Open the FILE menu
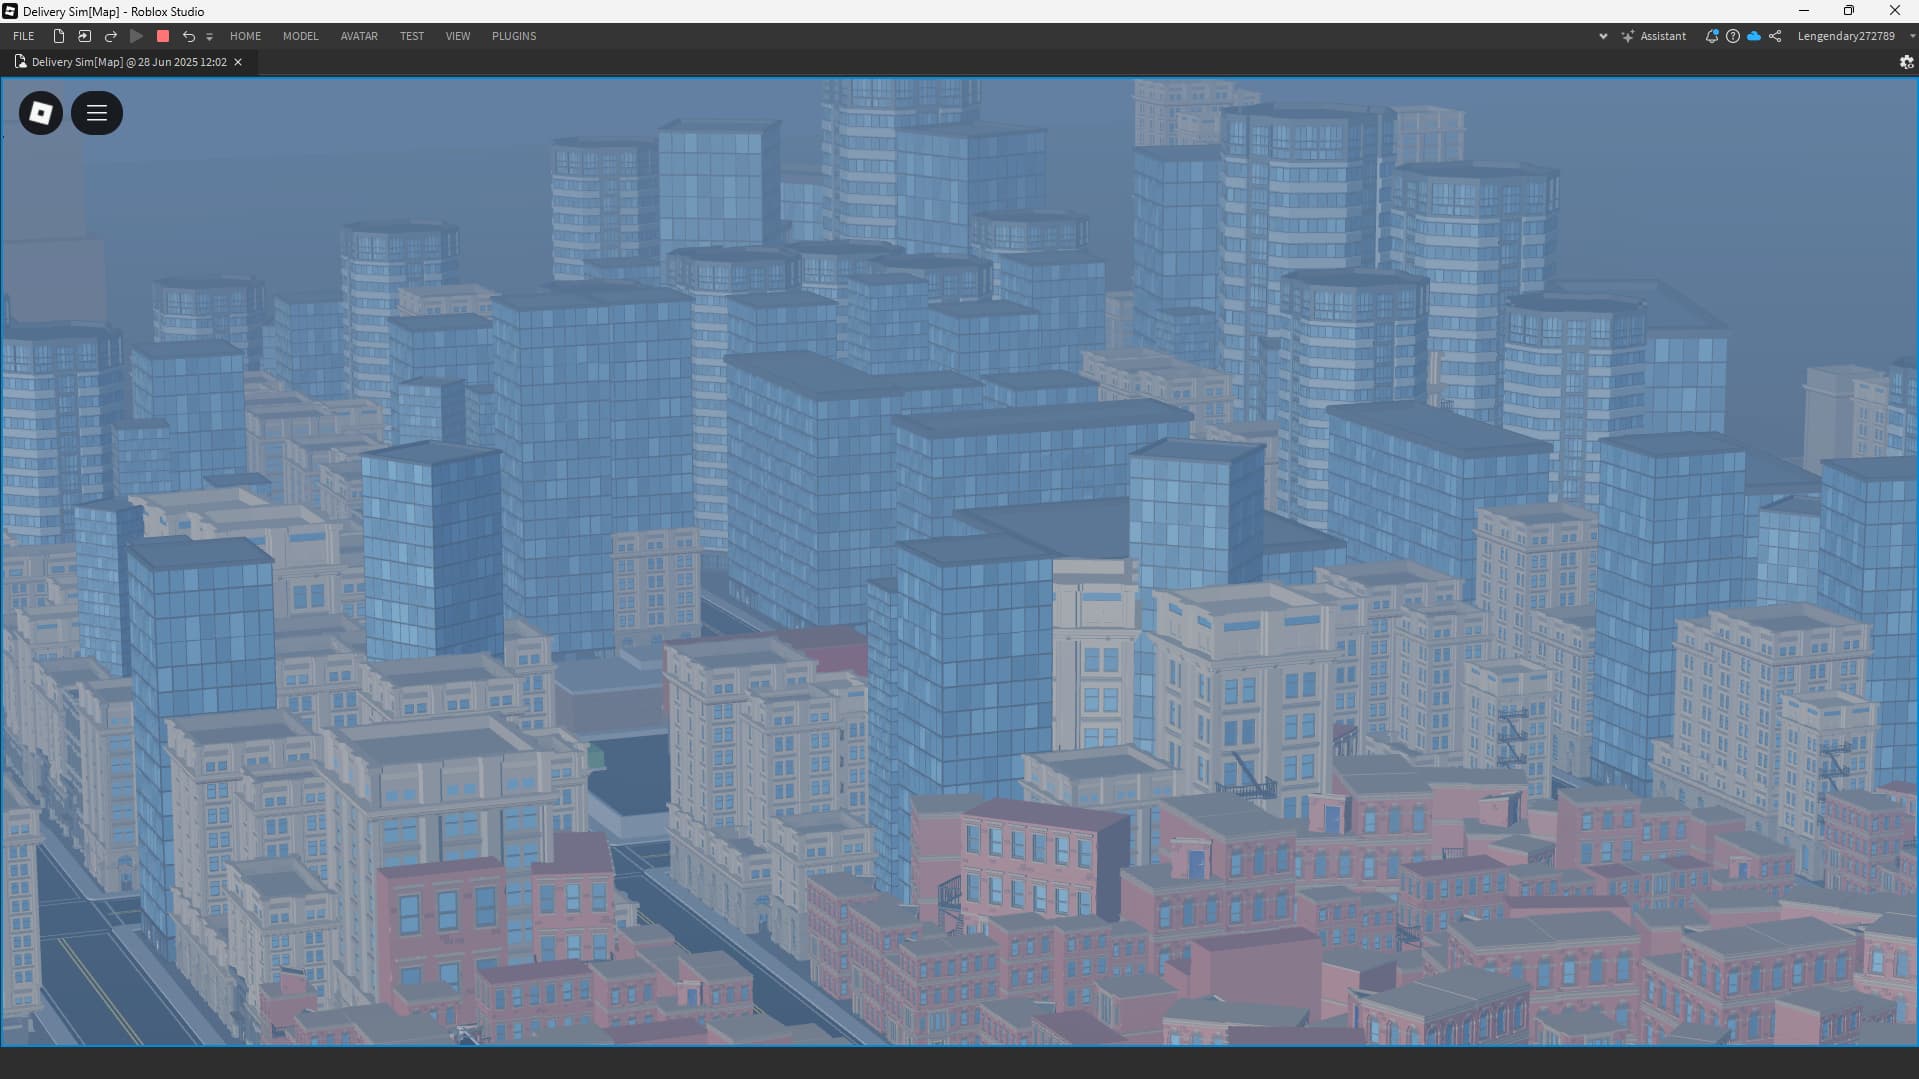 pos(24,36)
